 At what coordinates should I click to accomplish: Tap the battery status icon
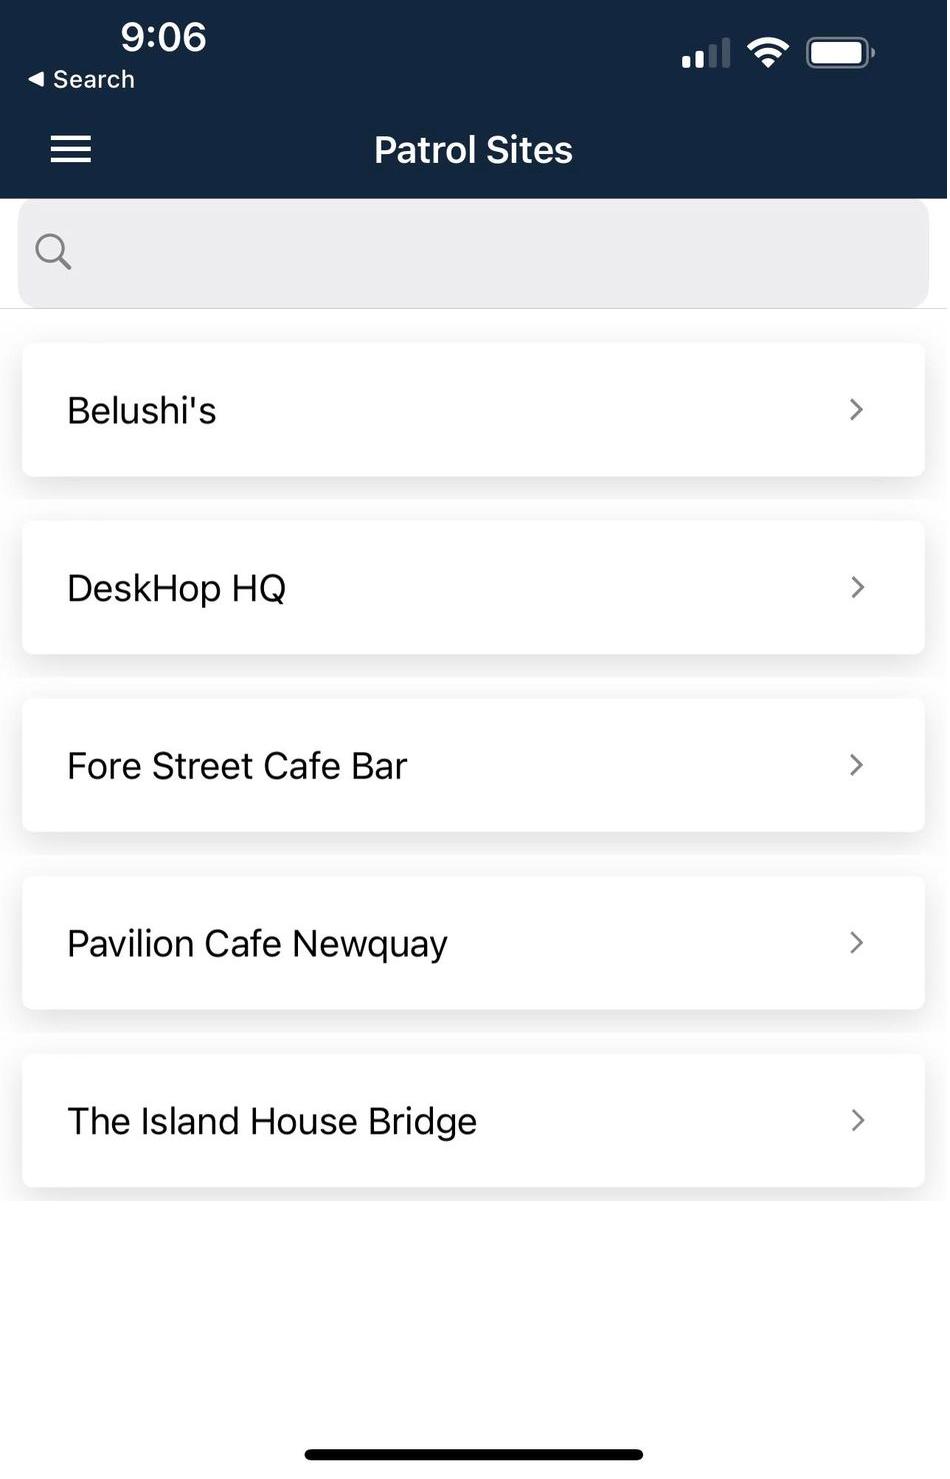coord(841,52)
